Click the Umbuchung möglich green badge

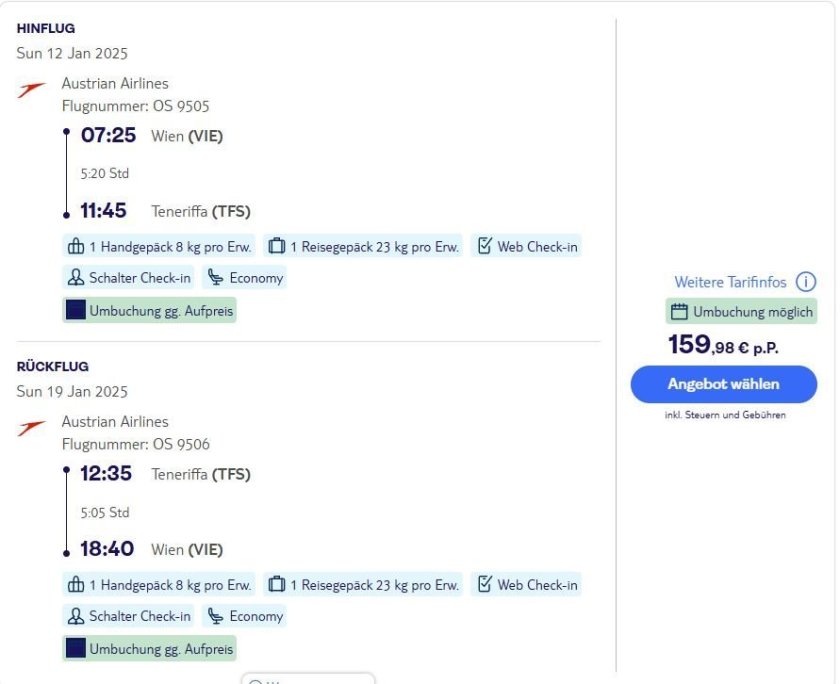741,312
